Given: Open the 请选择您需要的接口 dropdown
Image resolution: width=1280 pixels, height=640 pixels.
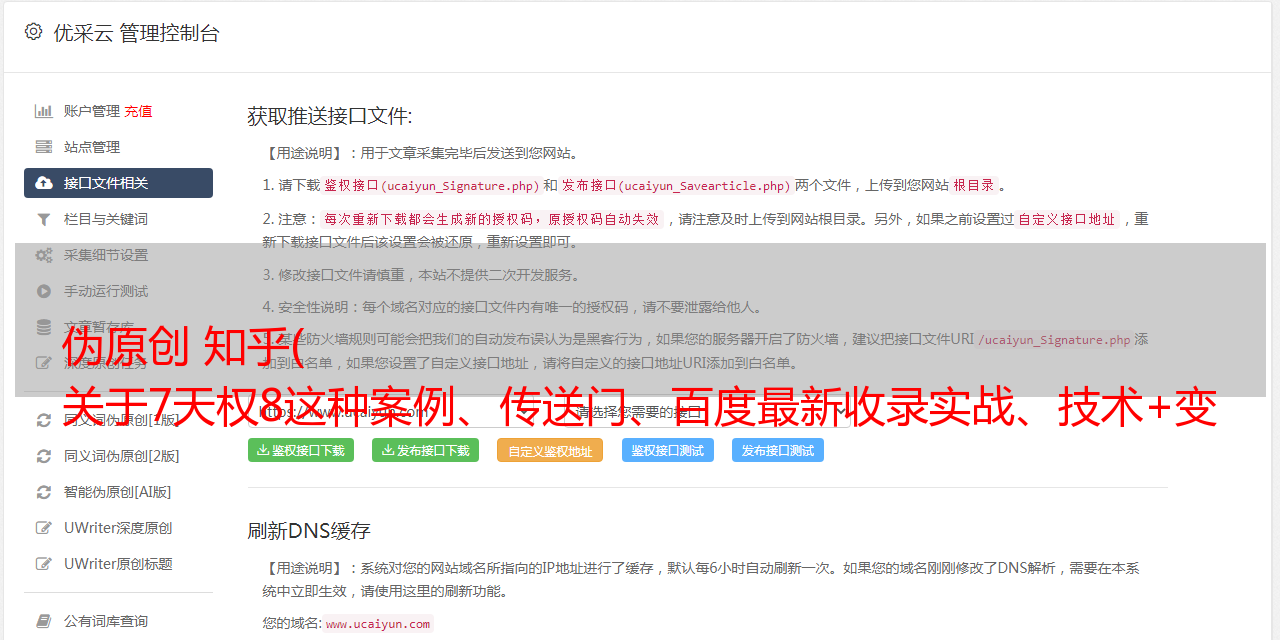Looking at the screenshot, I should 710,412.
